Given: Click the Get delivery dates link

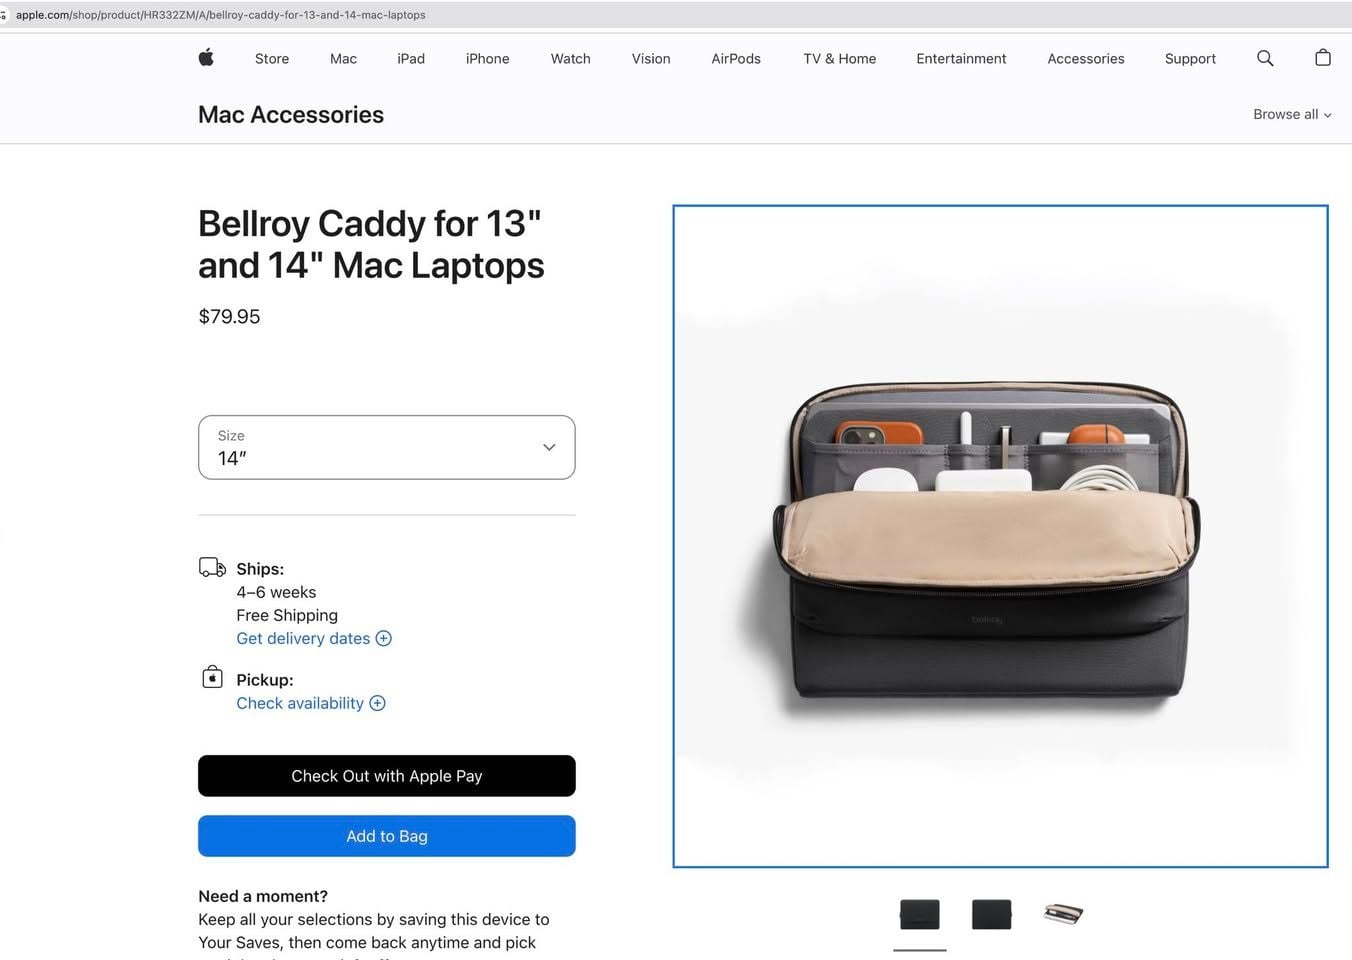Looking at the screenshot, I should (303, 639).
